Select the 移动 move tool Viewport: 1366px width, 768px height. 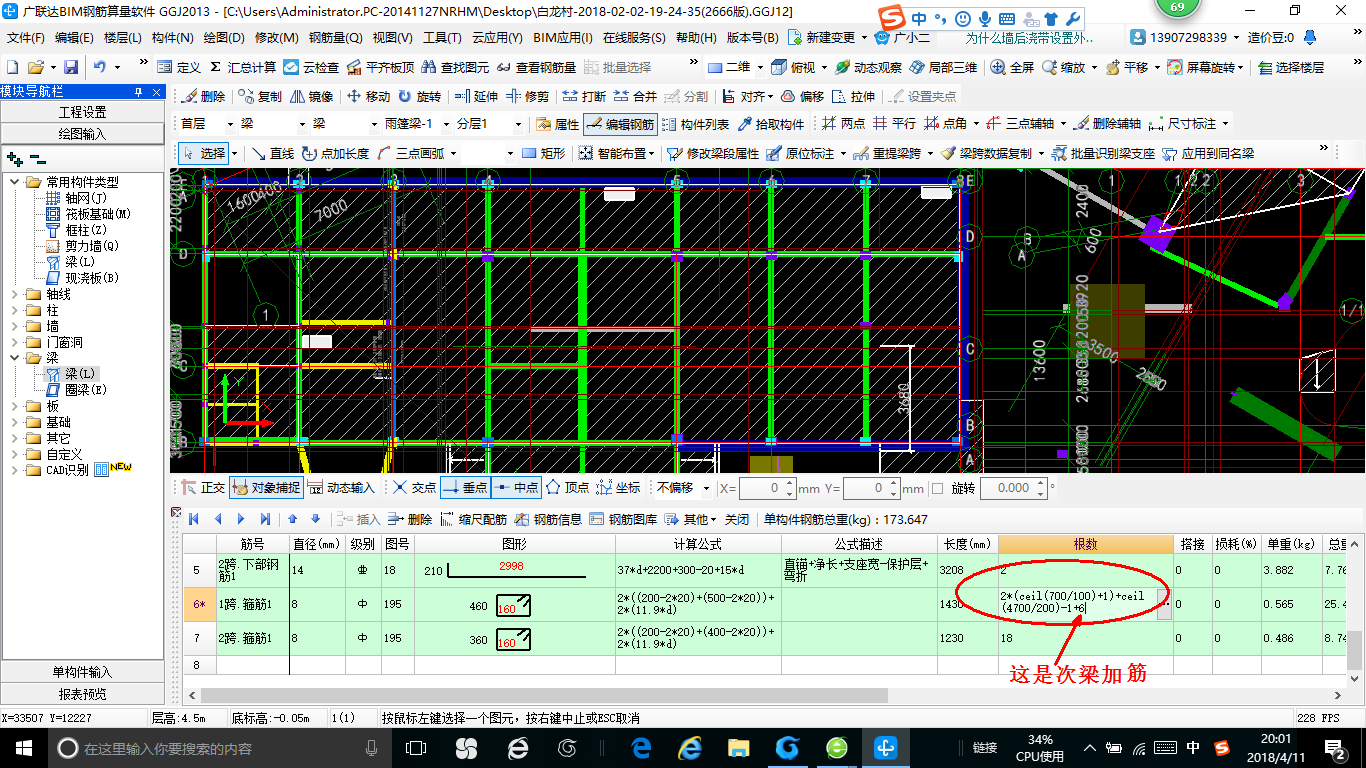[x=368, y=96]
